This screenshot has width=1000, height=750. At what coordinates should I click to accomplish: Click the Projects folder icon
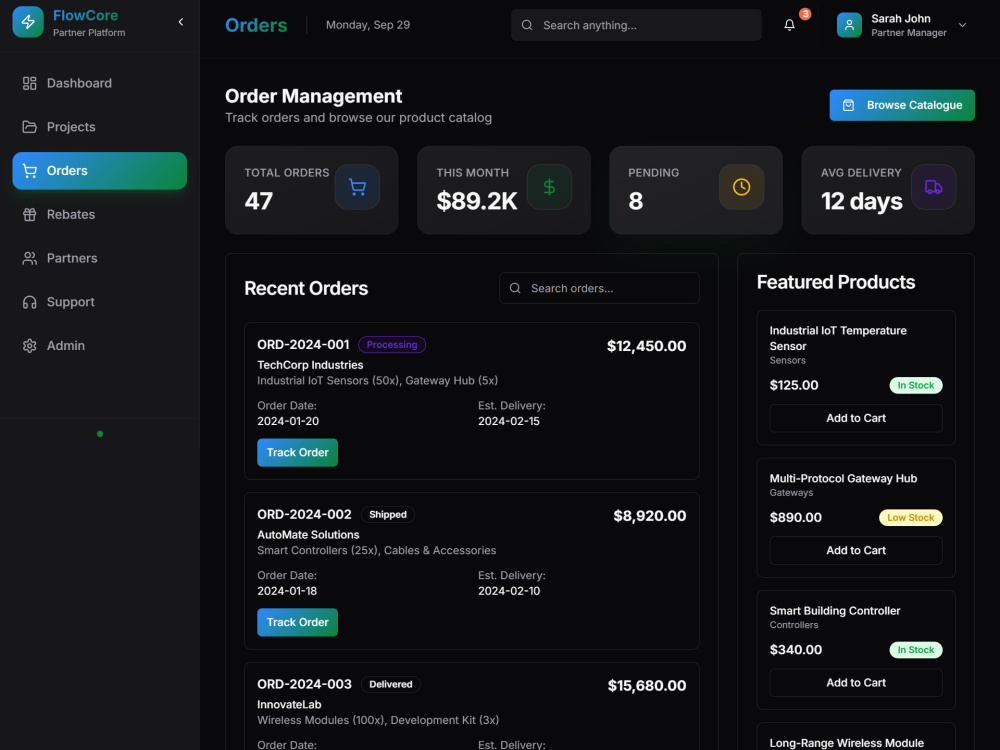[x=29, y=127]
